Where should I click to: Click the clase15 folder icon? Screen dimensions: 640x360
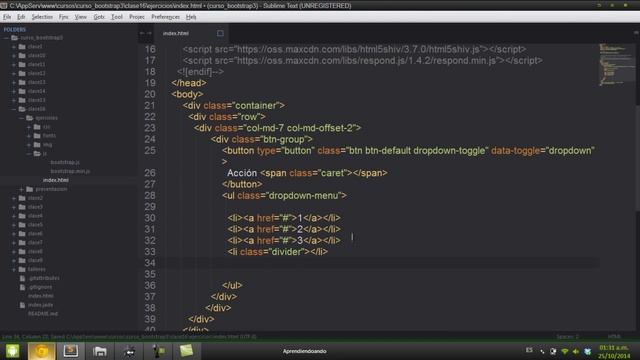pyautogui.click(x=22, y=100)
